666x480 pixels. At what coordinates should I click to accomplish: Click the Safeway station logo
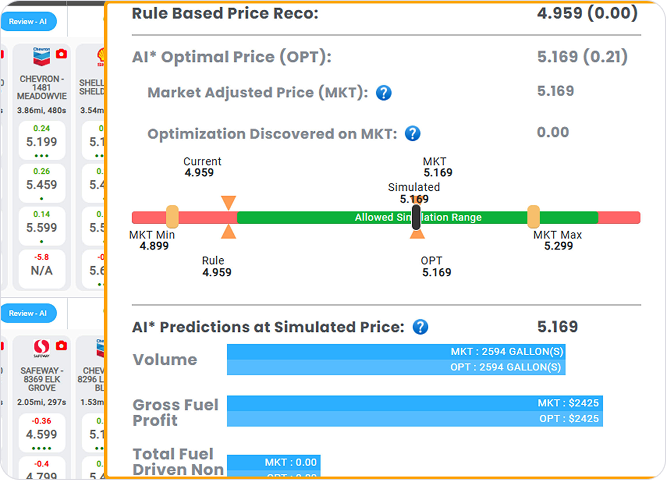click(42, 346)
